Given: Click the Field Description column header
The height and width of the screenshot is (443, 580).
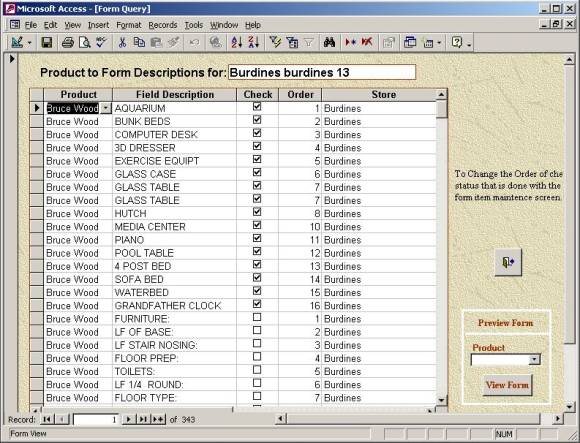Looking at the screenshot, I should point(175,95).
